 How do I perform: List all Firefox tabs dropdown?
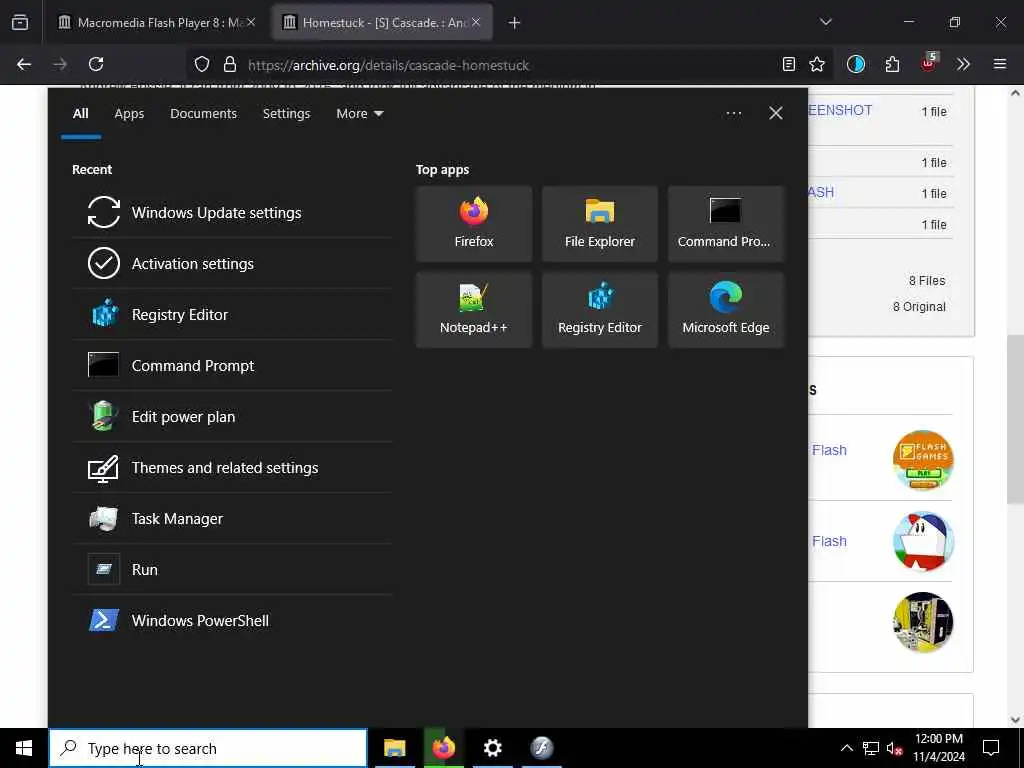[825, 22]
